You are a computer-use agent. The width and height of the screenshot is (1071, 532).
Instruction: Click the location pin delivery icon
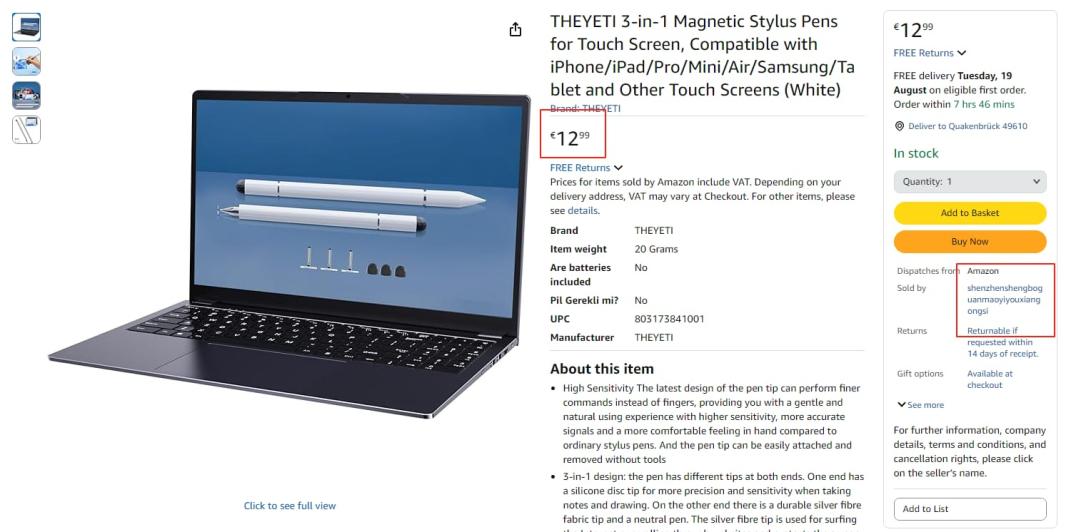(x=900, y=126)
